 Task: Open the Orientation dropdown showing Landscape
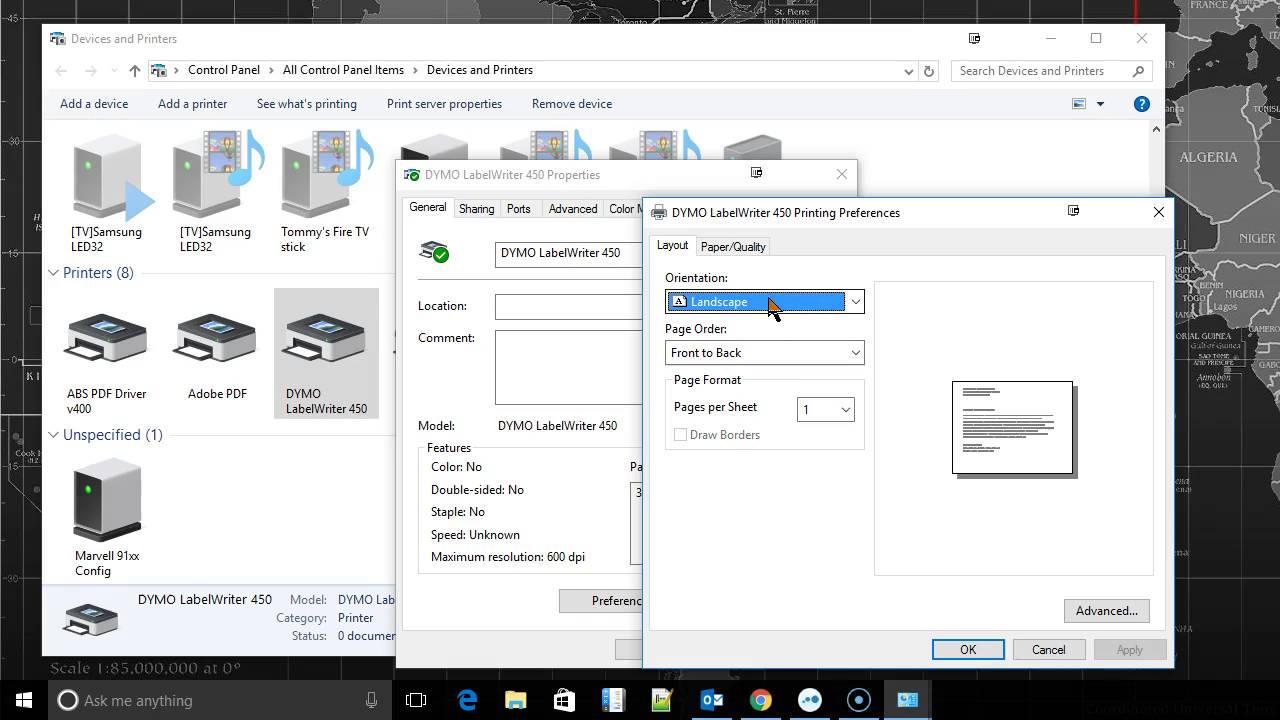pyautogui.click(x=765, y=302)
